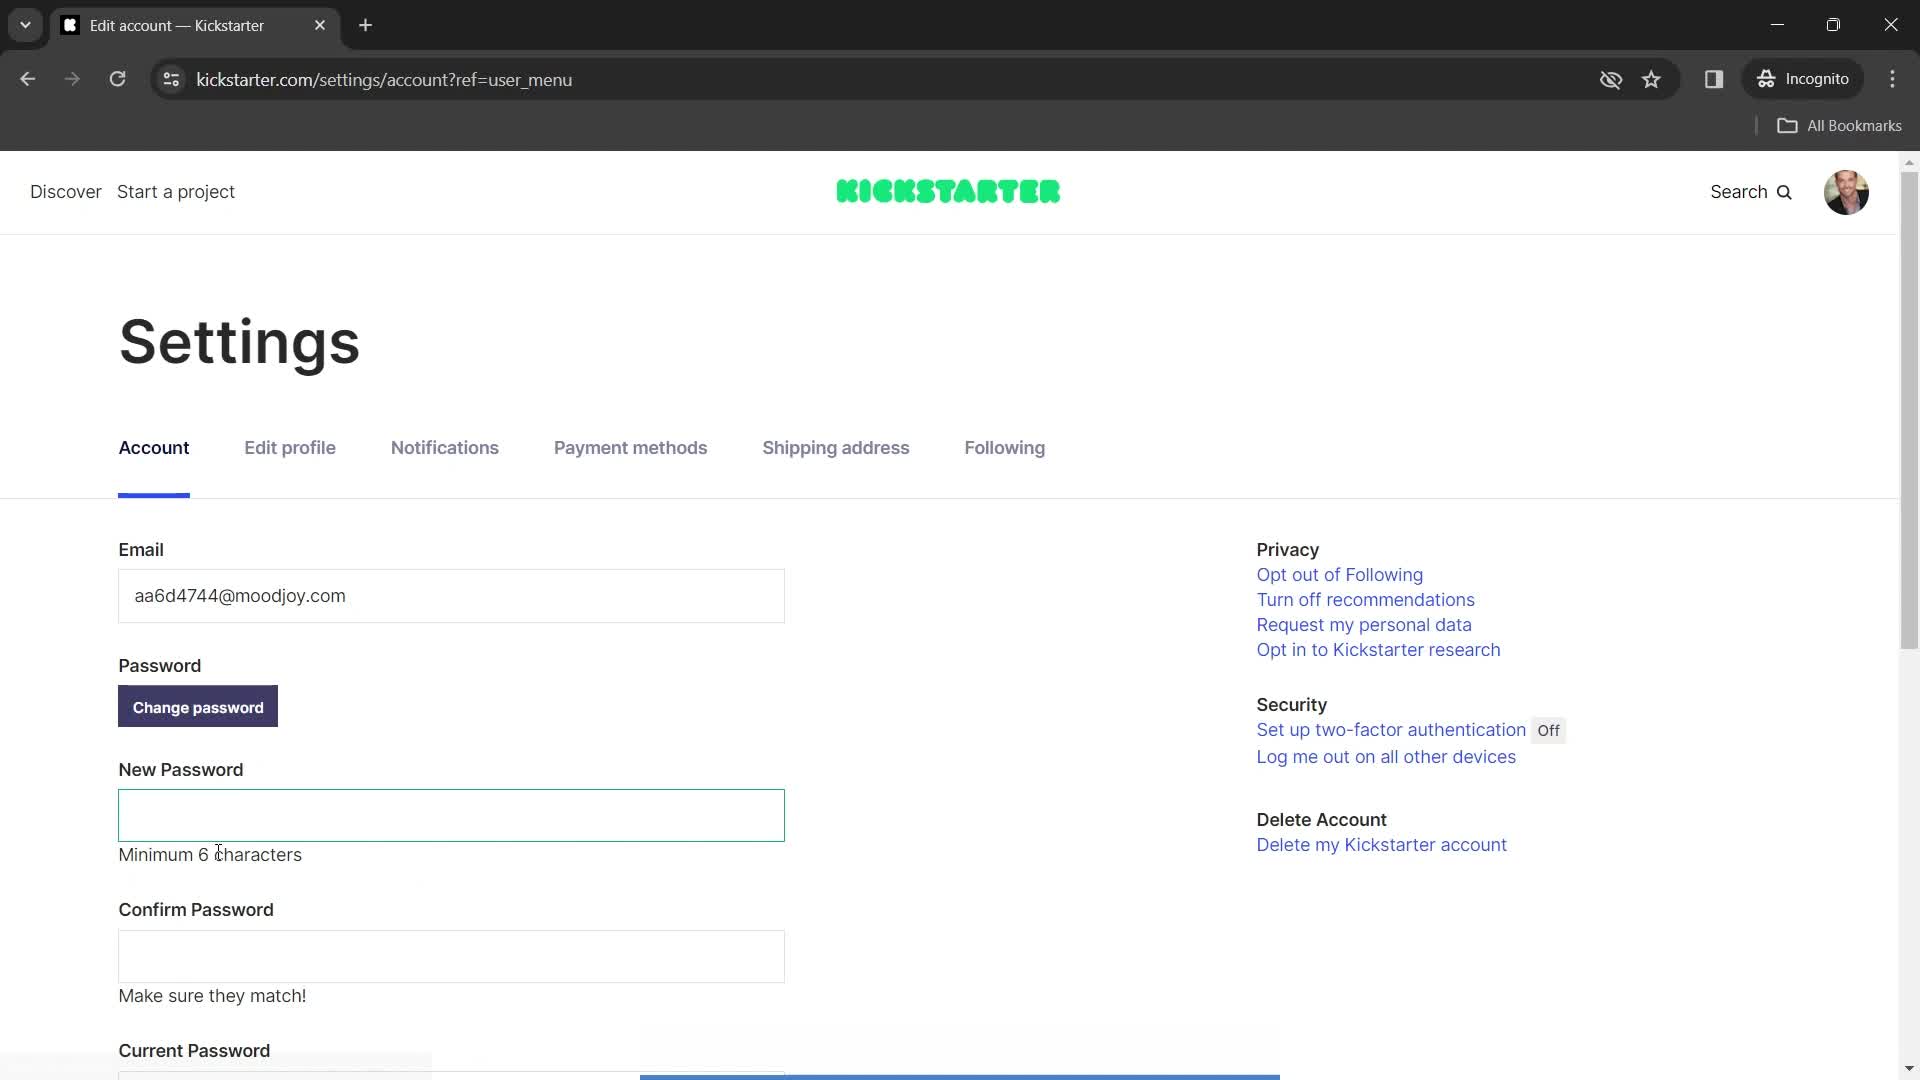
Task: Switch to the Notifications tab
Action: (x=444, y=448)
